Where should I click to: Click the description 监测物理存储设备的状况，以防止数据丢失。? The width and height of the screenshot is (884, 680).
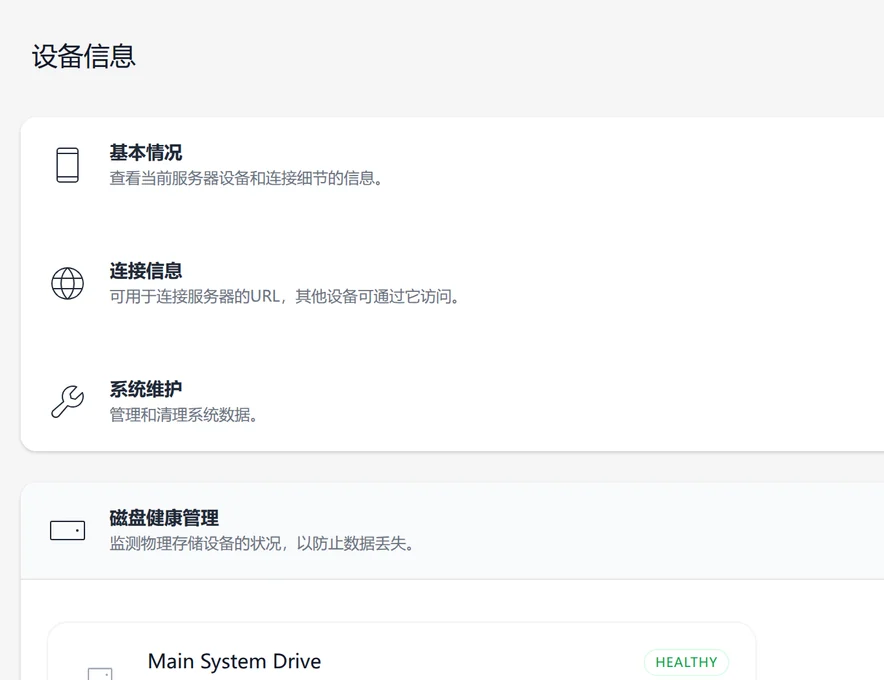click(262, 544)
